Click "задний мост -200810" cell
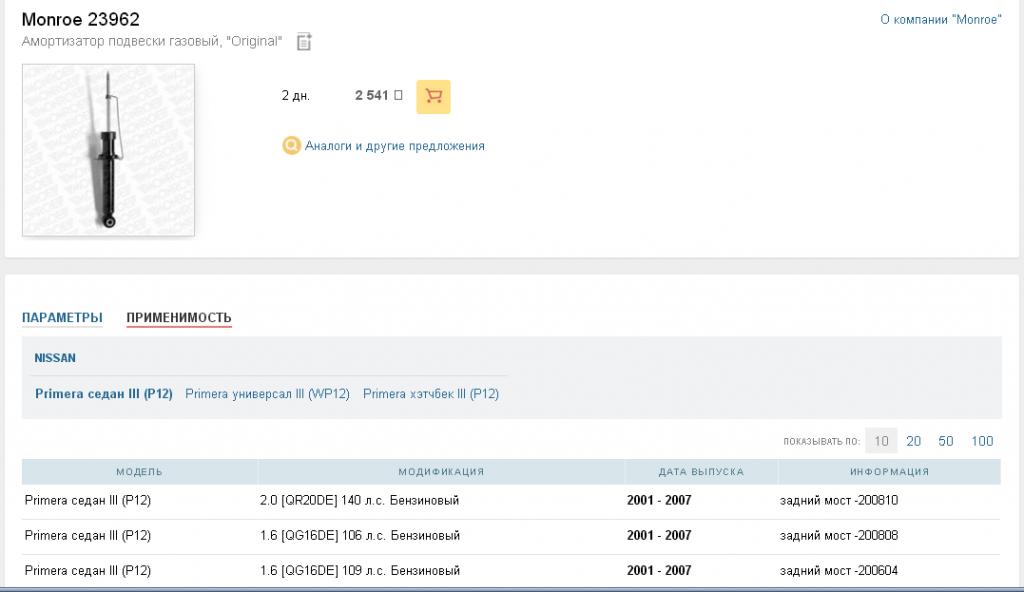The height and width of the screenshot is (592, 1024). coord(839,501)
